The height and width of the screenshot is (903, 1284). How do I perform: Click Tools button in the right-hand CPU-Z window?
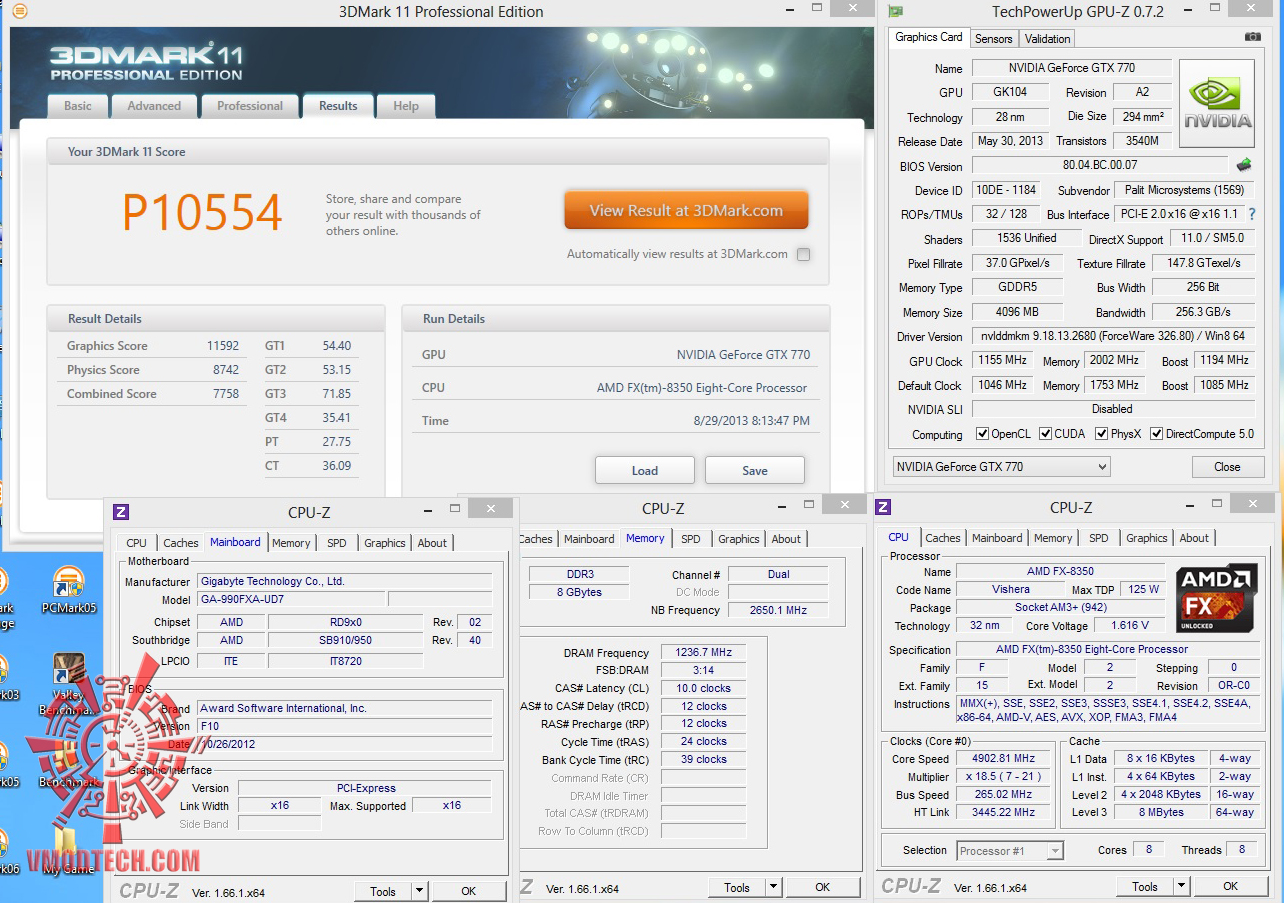click(1145, 886)
